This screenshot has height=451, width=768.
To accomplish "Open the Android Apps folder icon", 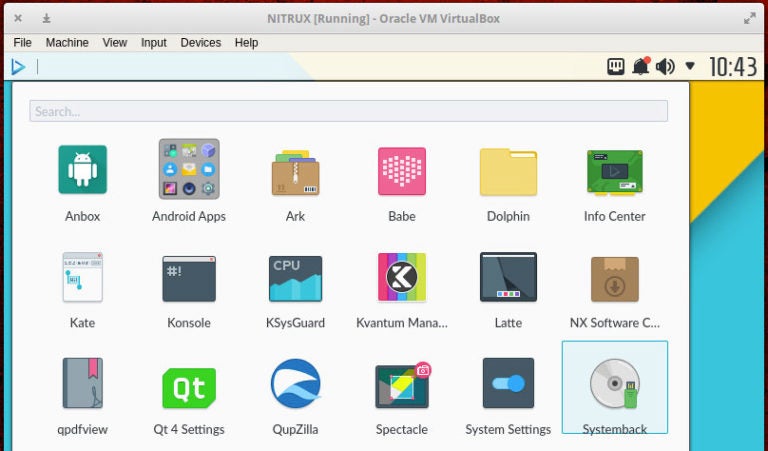I will [189, 169].
